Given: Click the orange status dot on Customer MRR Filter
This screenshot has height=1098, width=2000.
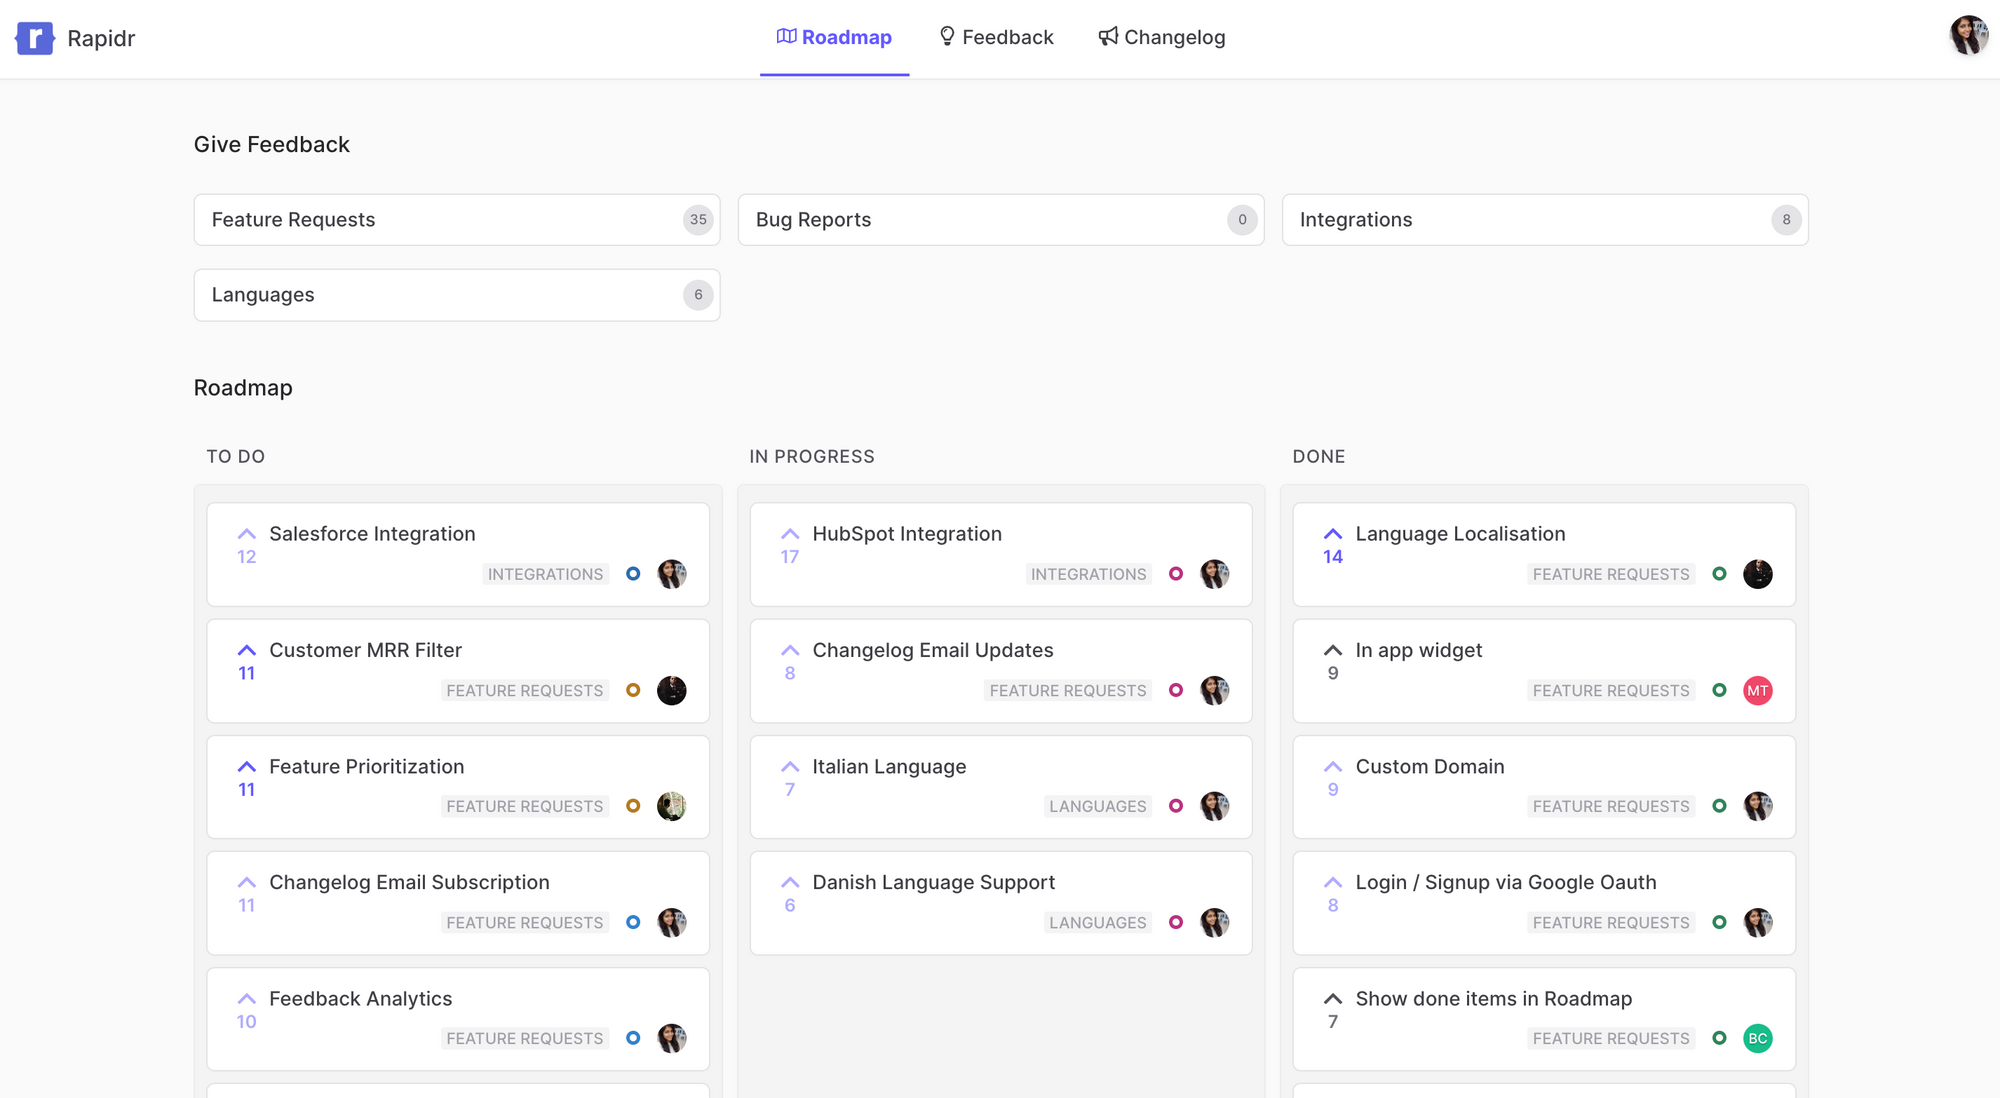Looking at the screenshot, I should [633, 691].
